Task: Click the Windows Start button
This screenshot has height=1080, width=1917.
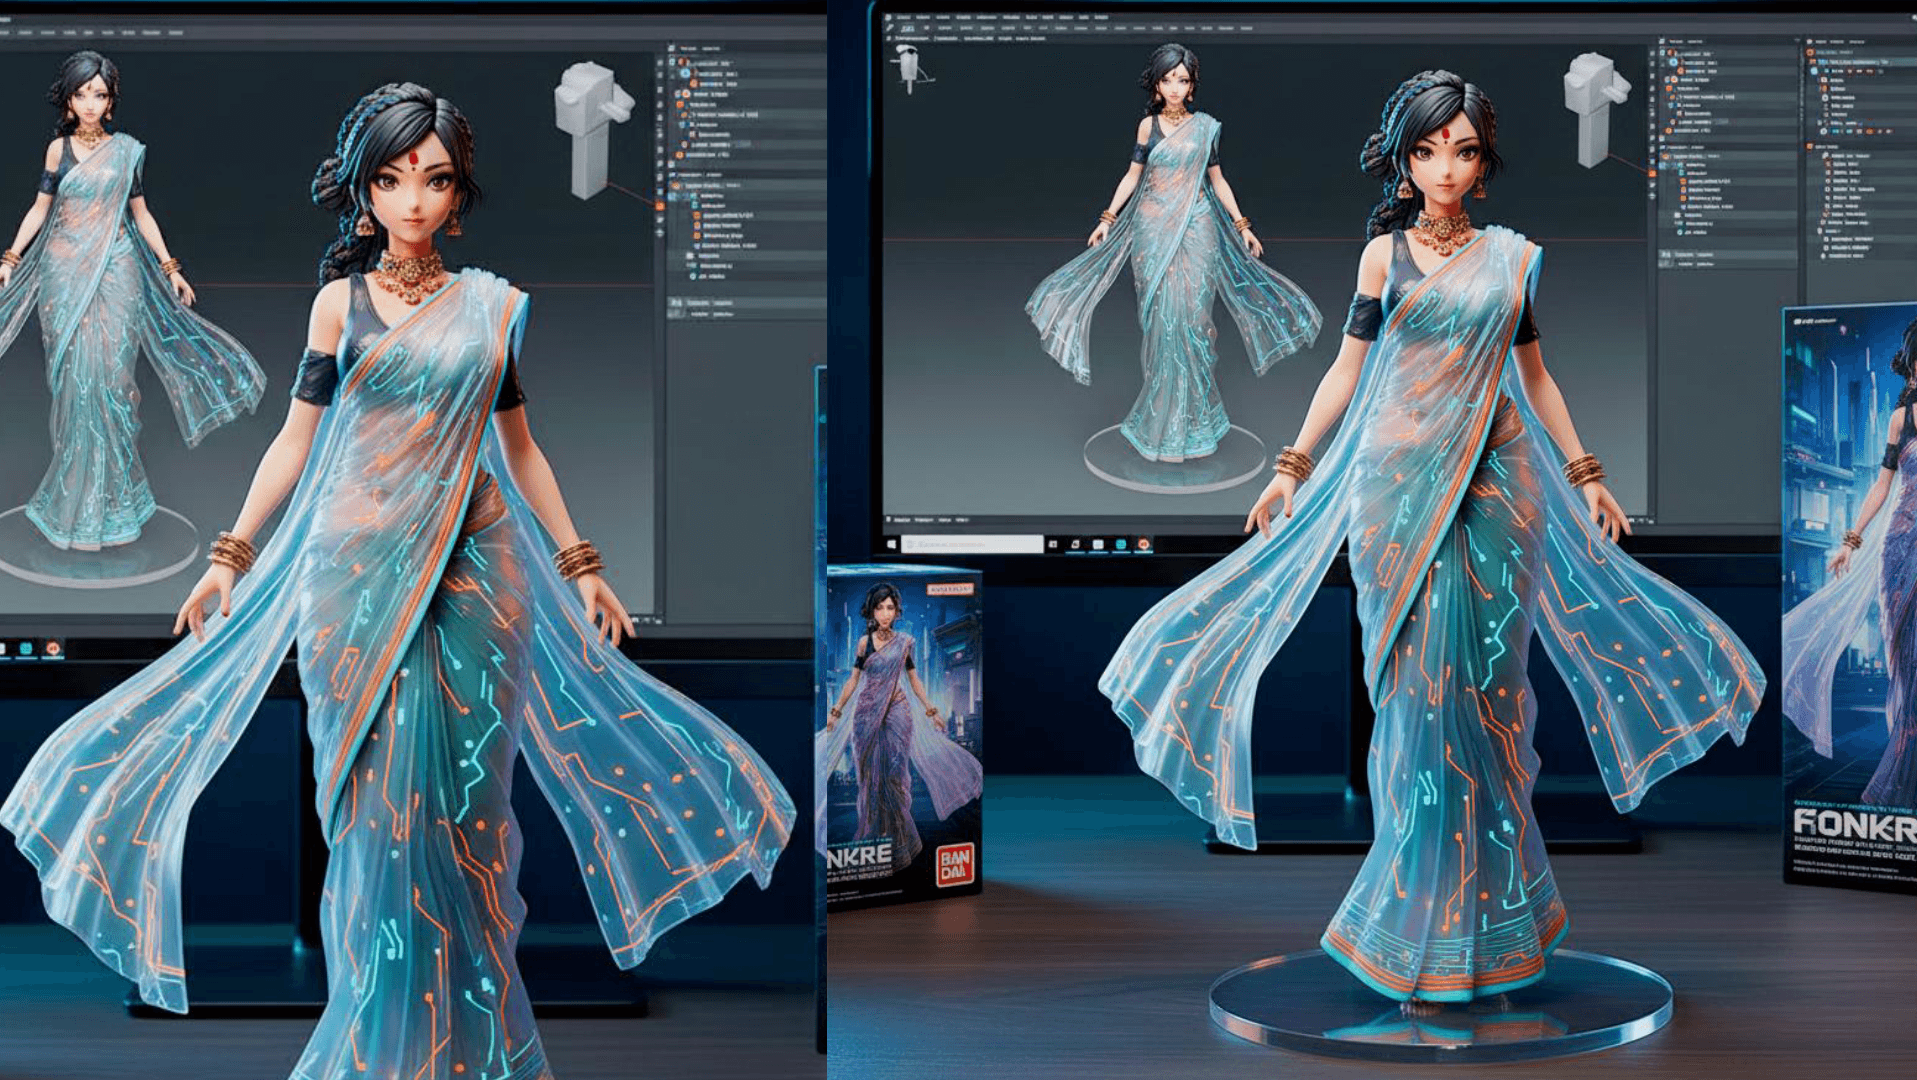Action: click(892, 543)
